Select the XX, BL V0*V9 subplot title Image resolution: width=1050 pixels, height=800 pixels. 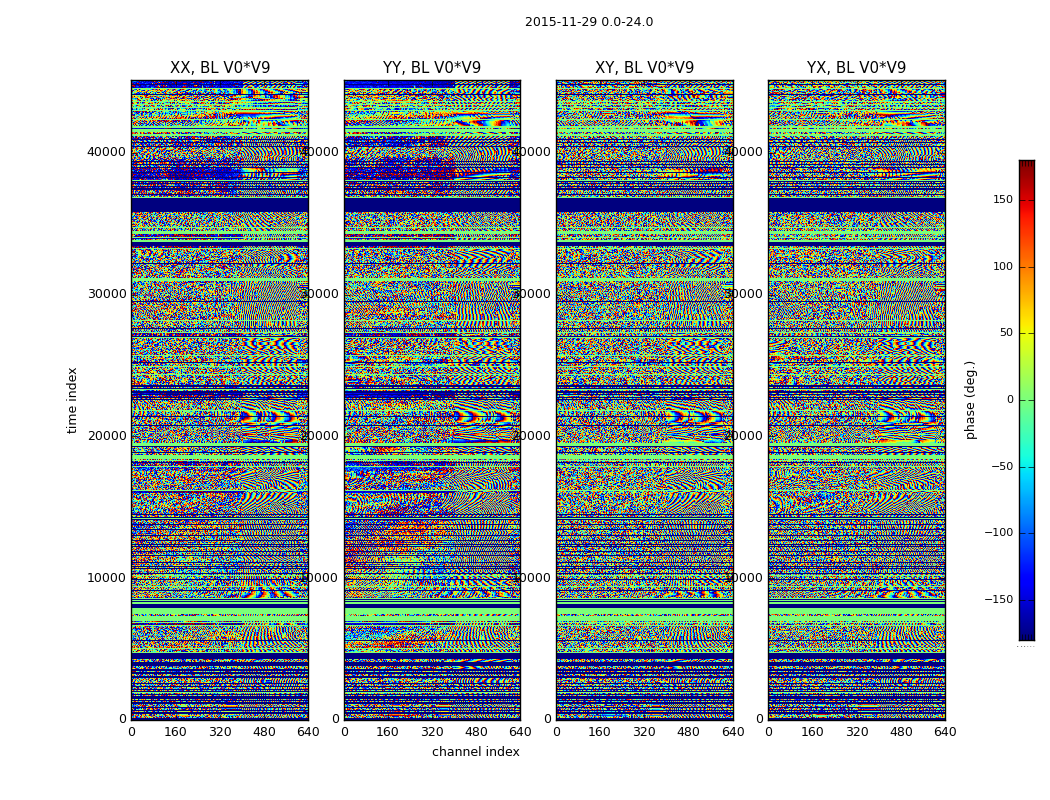point(220,68)
